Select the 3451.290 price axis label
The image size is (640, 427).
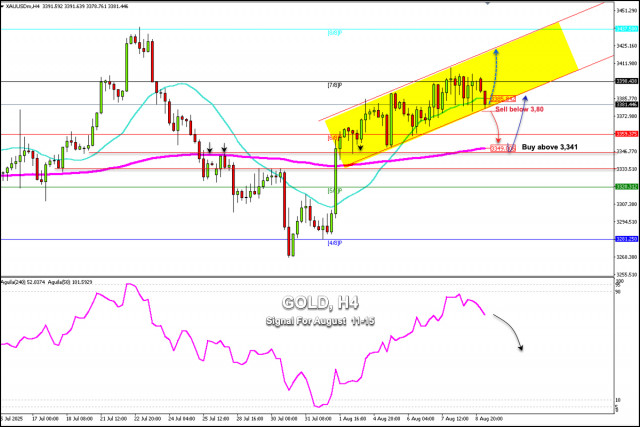(627, 10)
